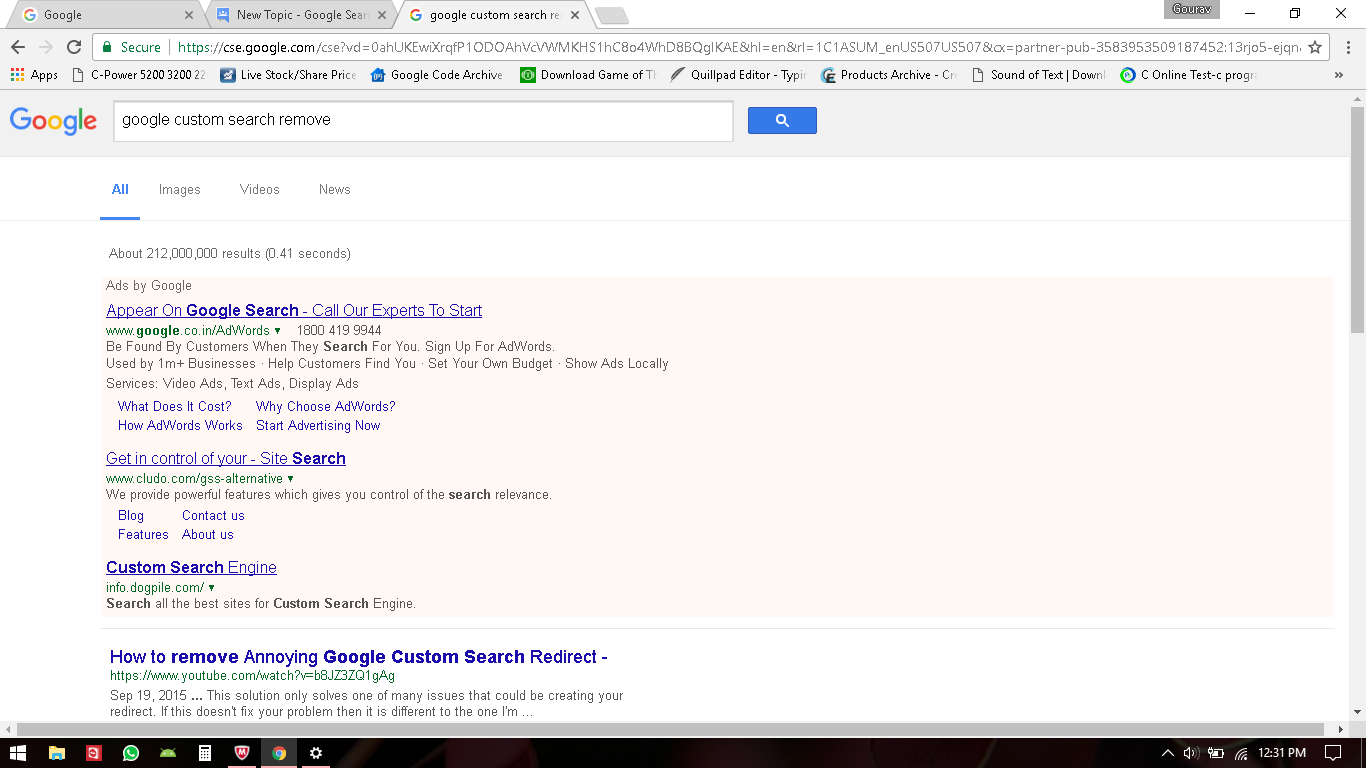Click the Ads by Google label
1366x768 pixels.
pos(149,285)
